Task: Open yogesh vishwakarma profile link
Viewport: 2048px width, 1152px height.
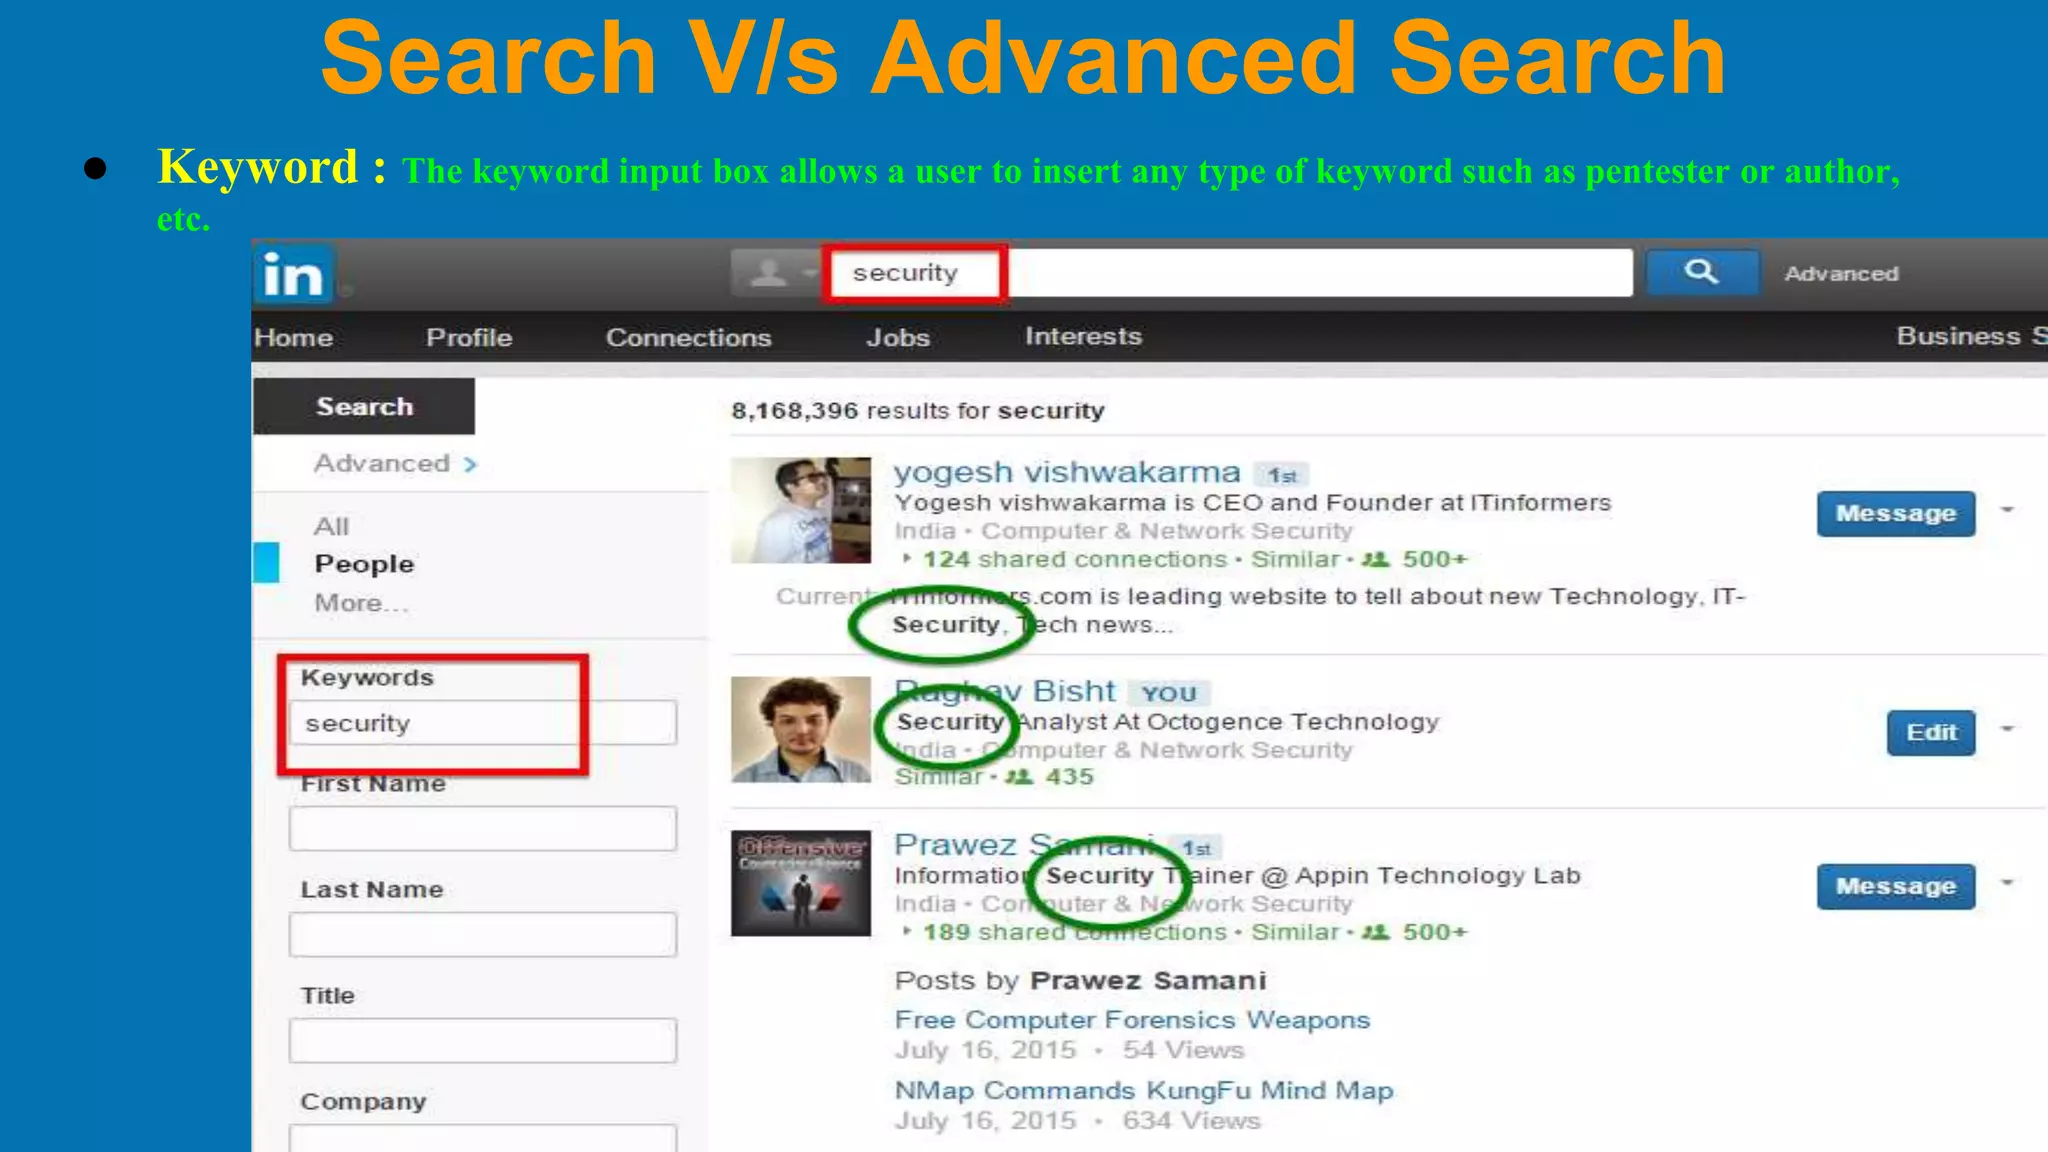Action: [1067, 472]
